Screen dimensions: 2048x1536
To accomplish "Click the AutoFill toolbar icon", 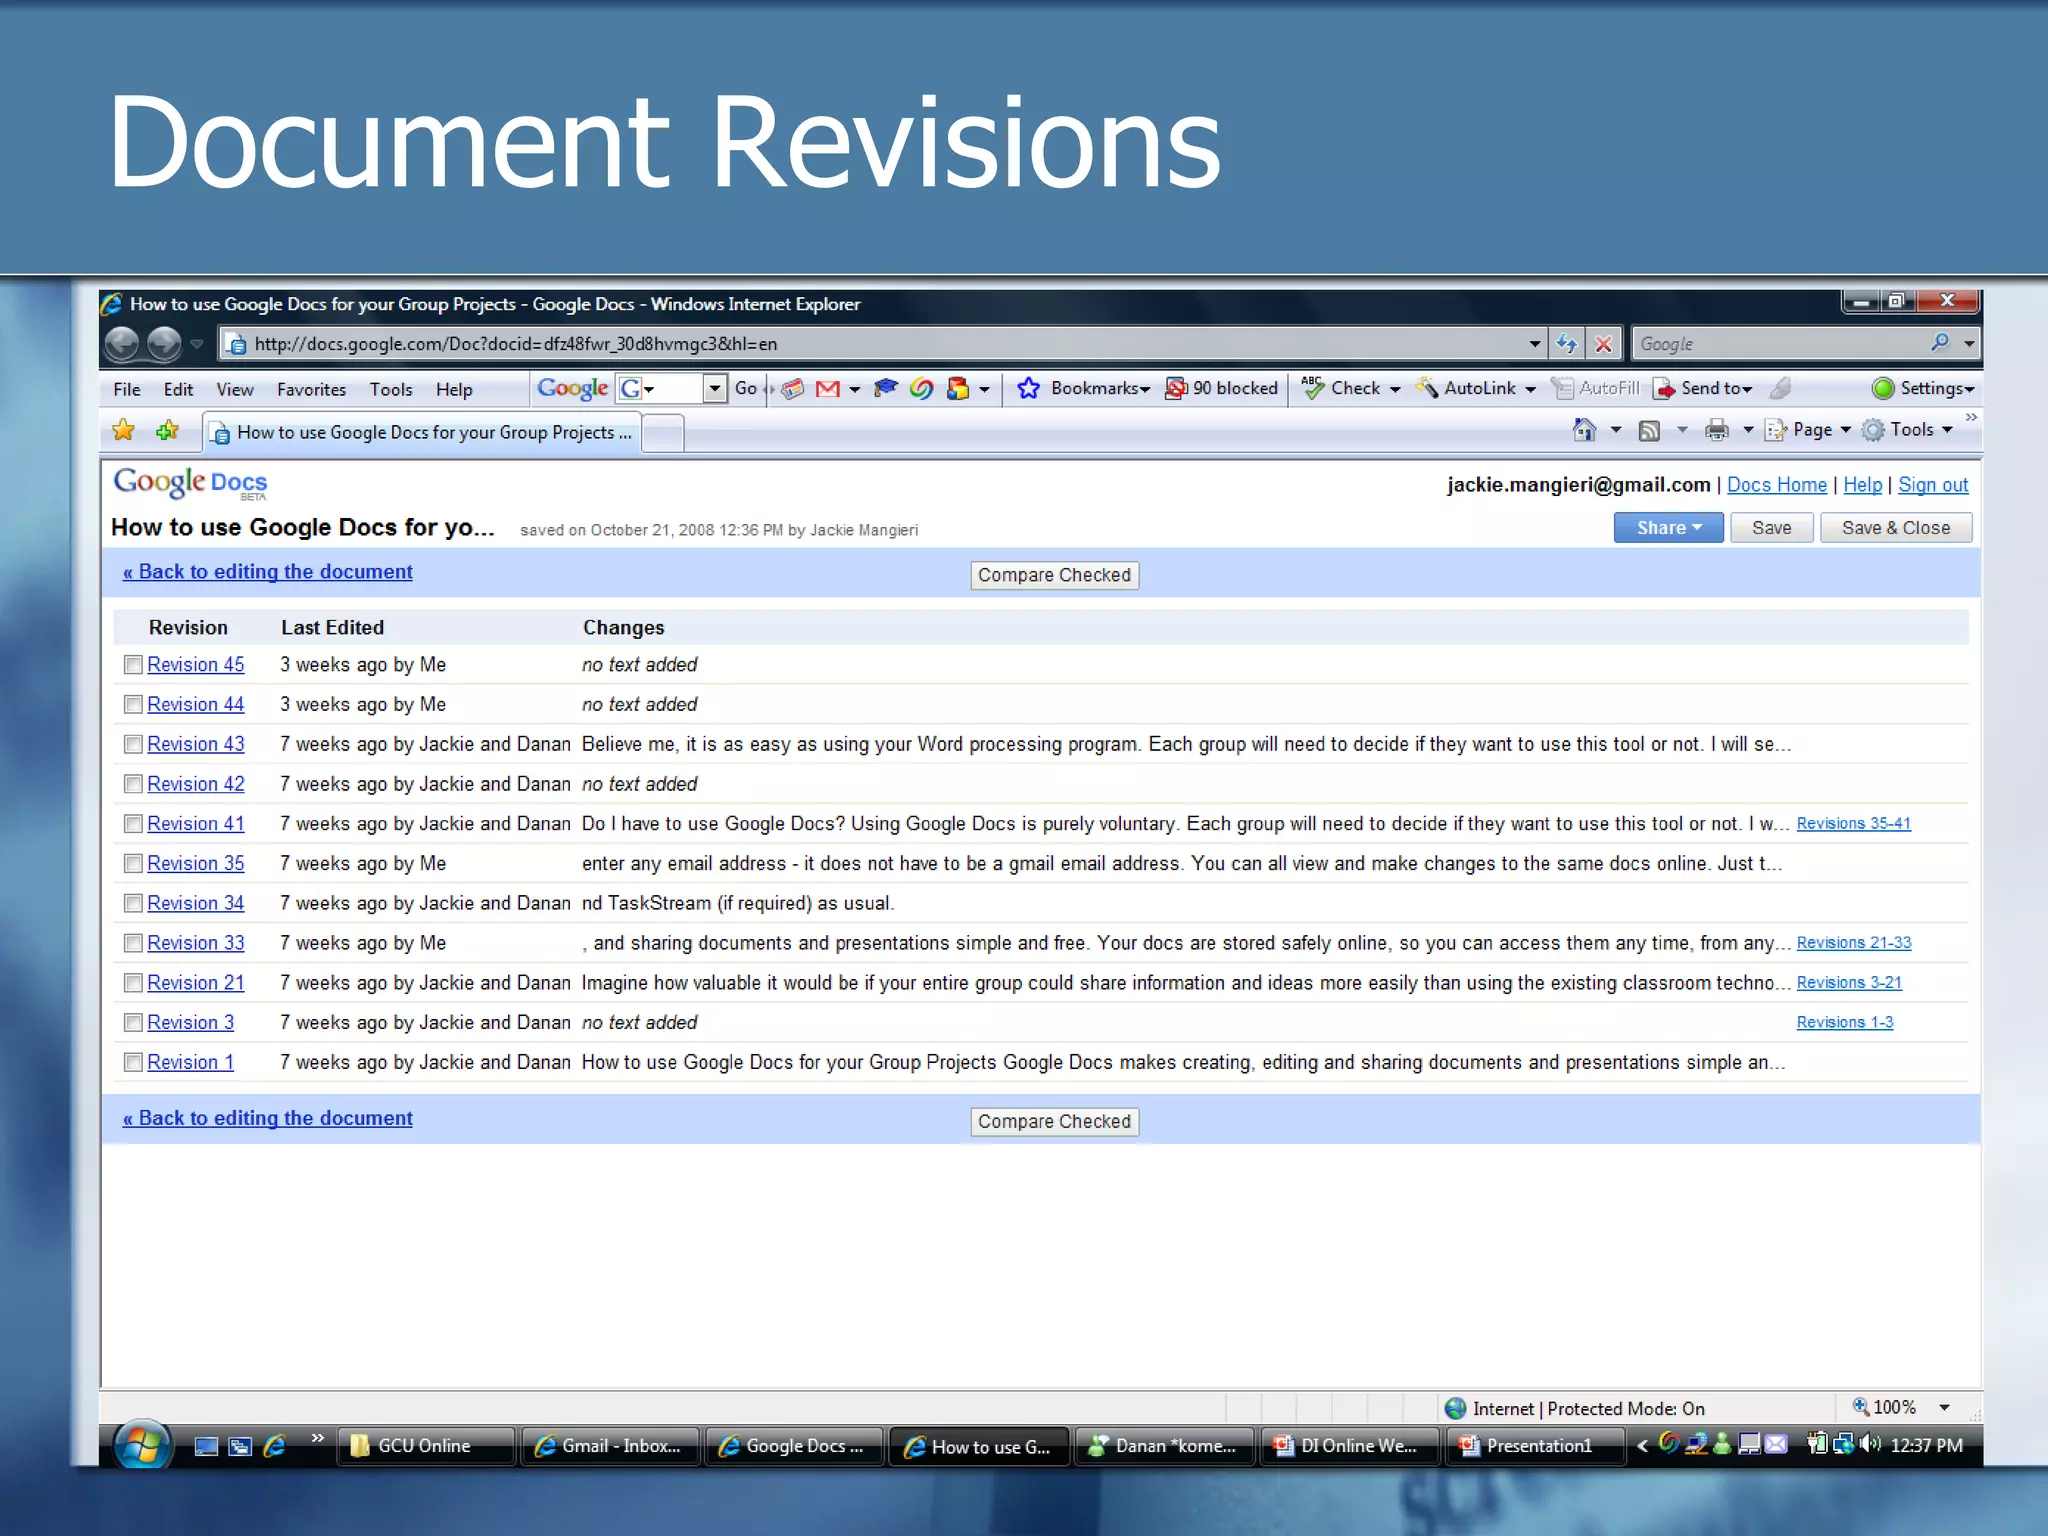I will point(1562,388).
